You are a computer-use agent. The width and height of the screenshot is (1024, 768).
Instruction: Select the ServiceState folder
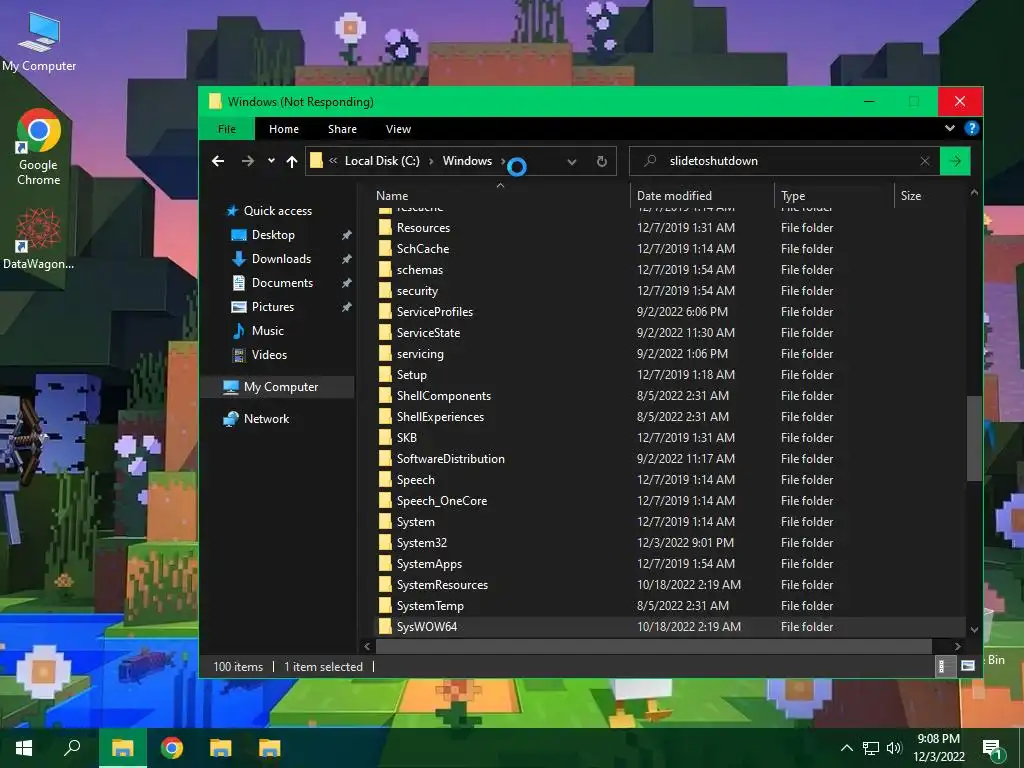(x=428, y=332)
